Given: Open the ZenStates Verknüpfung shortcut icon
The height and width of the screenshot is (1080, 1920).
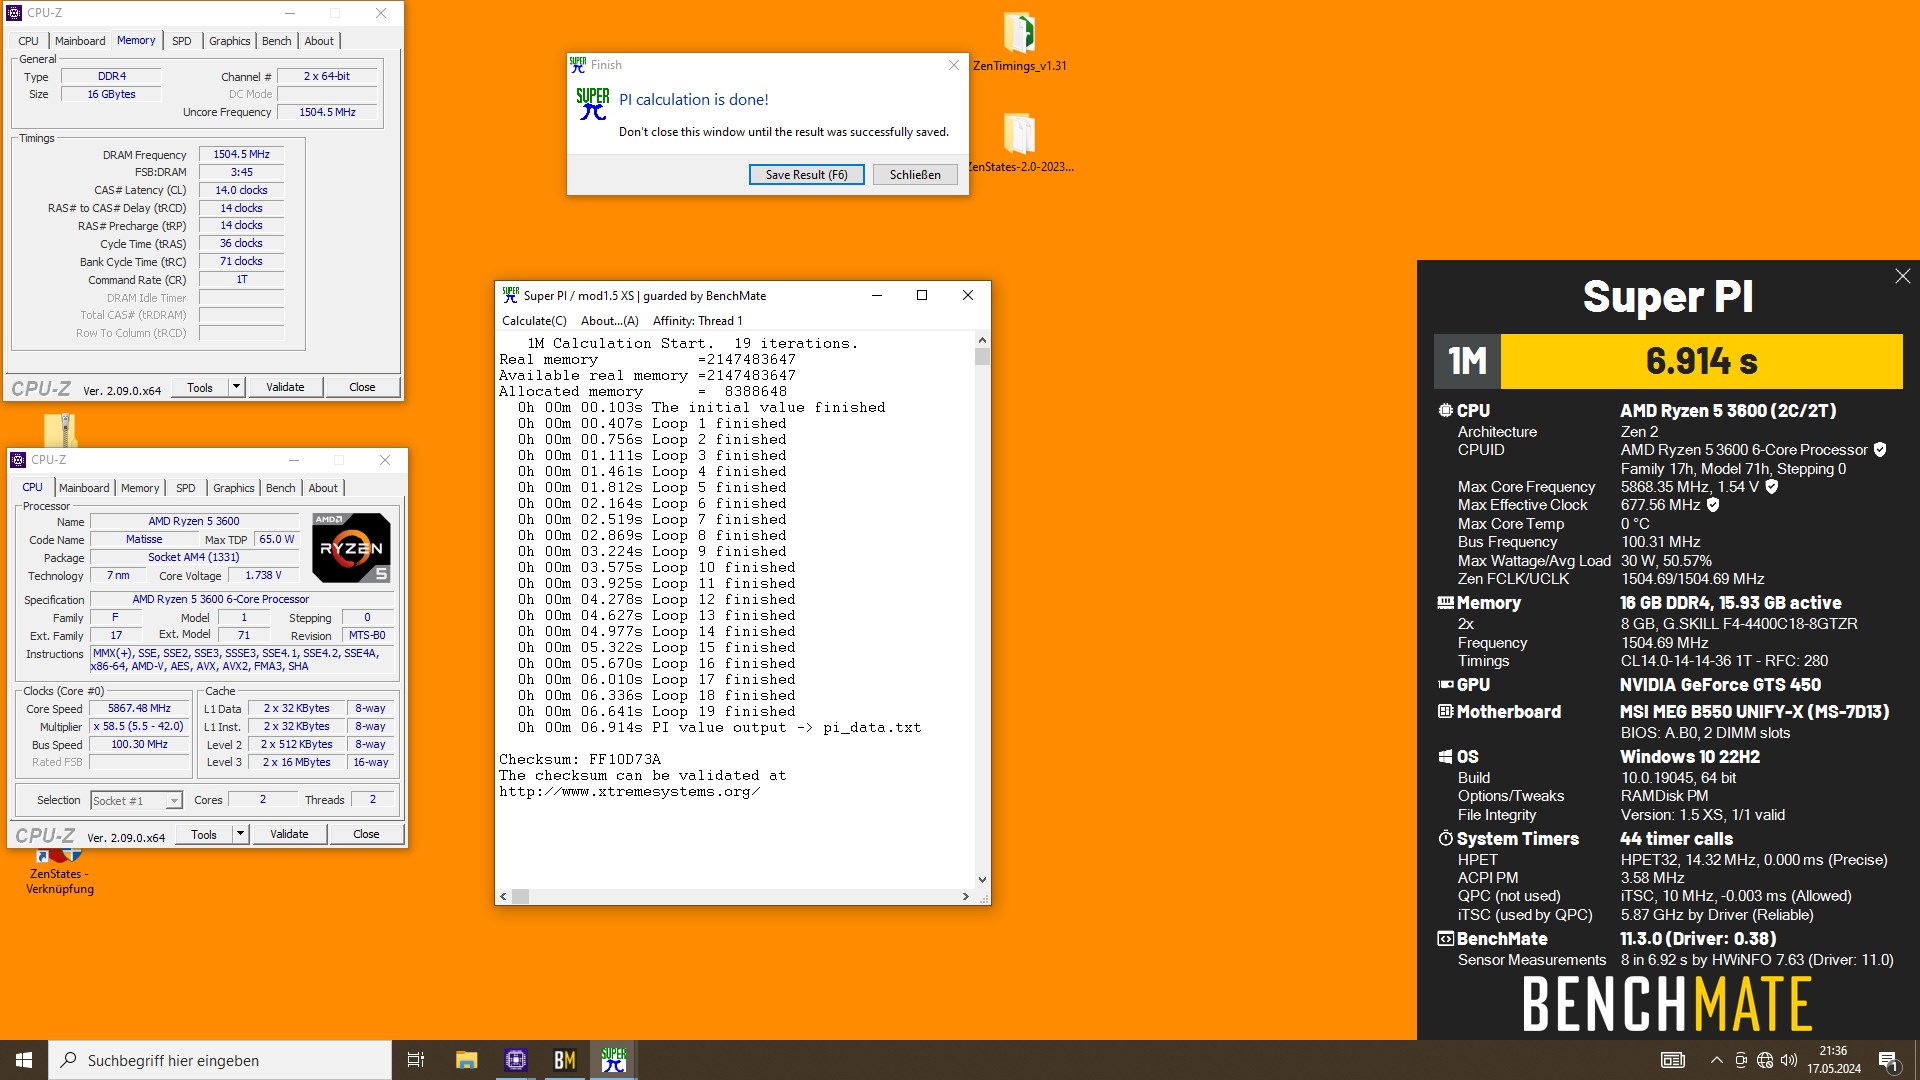Looking at the screenshot, I should 60,856.
